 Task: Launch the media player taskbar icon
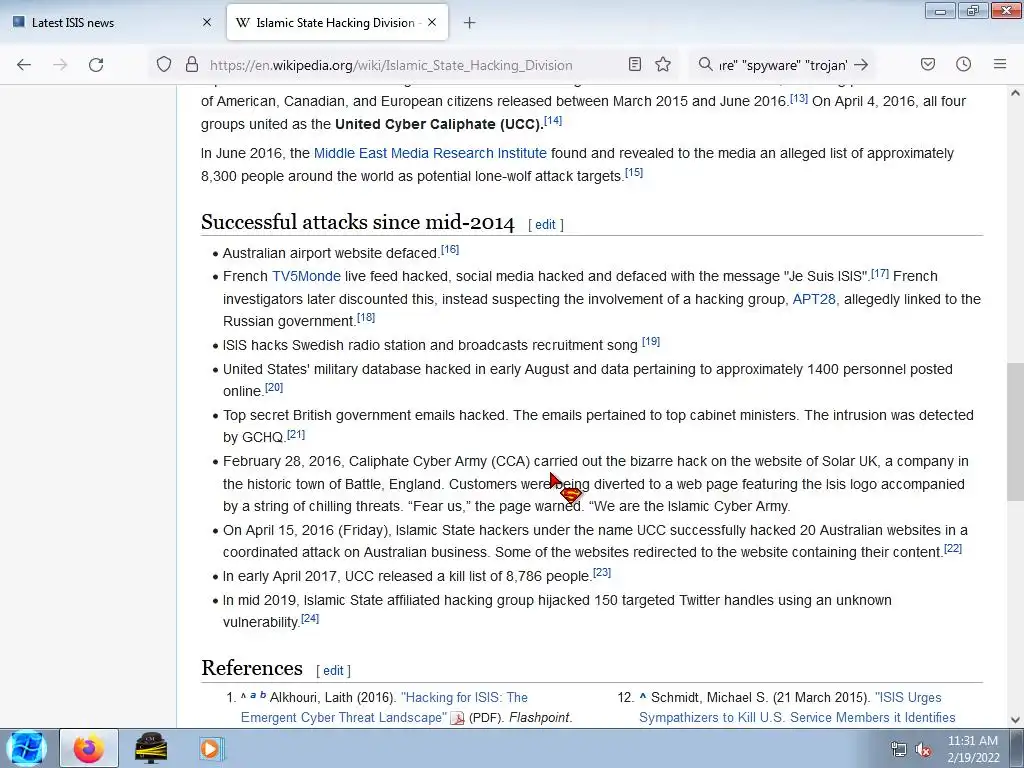210,748
